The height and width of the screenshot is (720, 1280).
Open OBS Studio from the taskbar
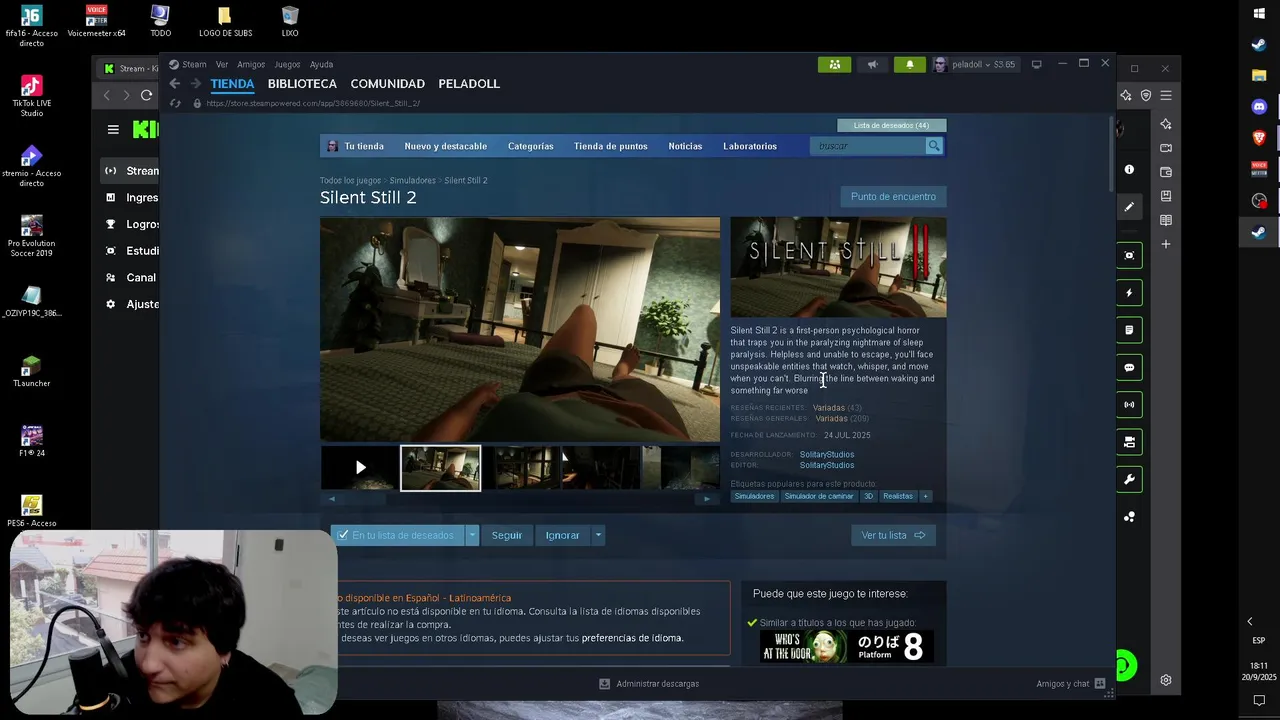[1259, 201]
